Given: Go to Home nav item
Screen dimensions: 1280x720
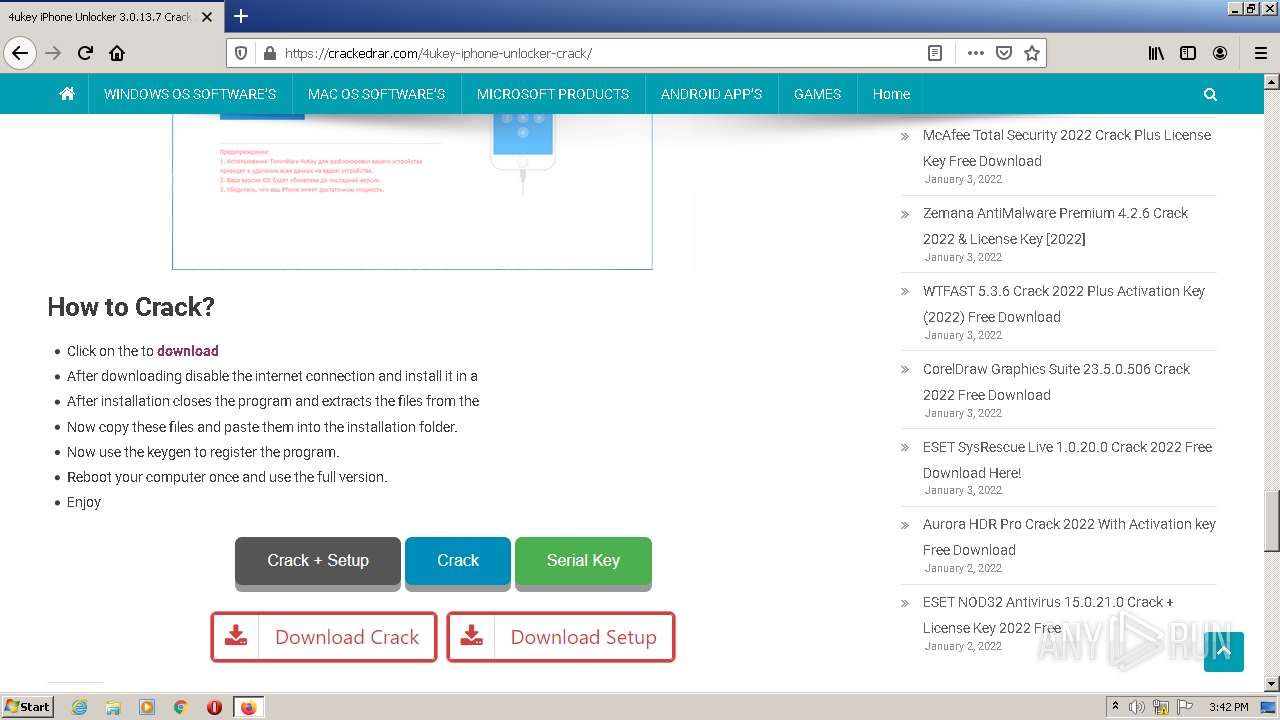Looking at the screenshot, I should pos(891,94).
